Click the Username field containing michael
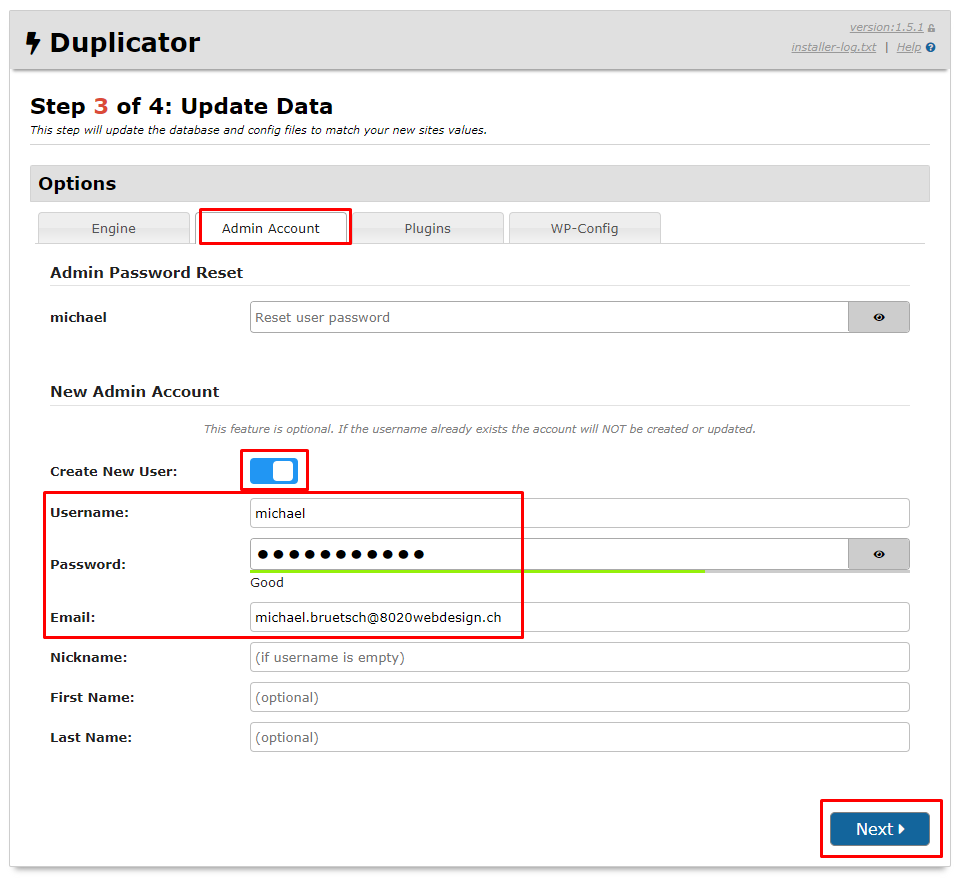967x882 pixels. [x=579, y=513]
